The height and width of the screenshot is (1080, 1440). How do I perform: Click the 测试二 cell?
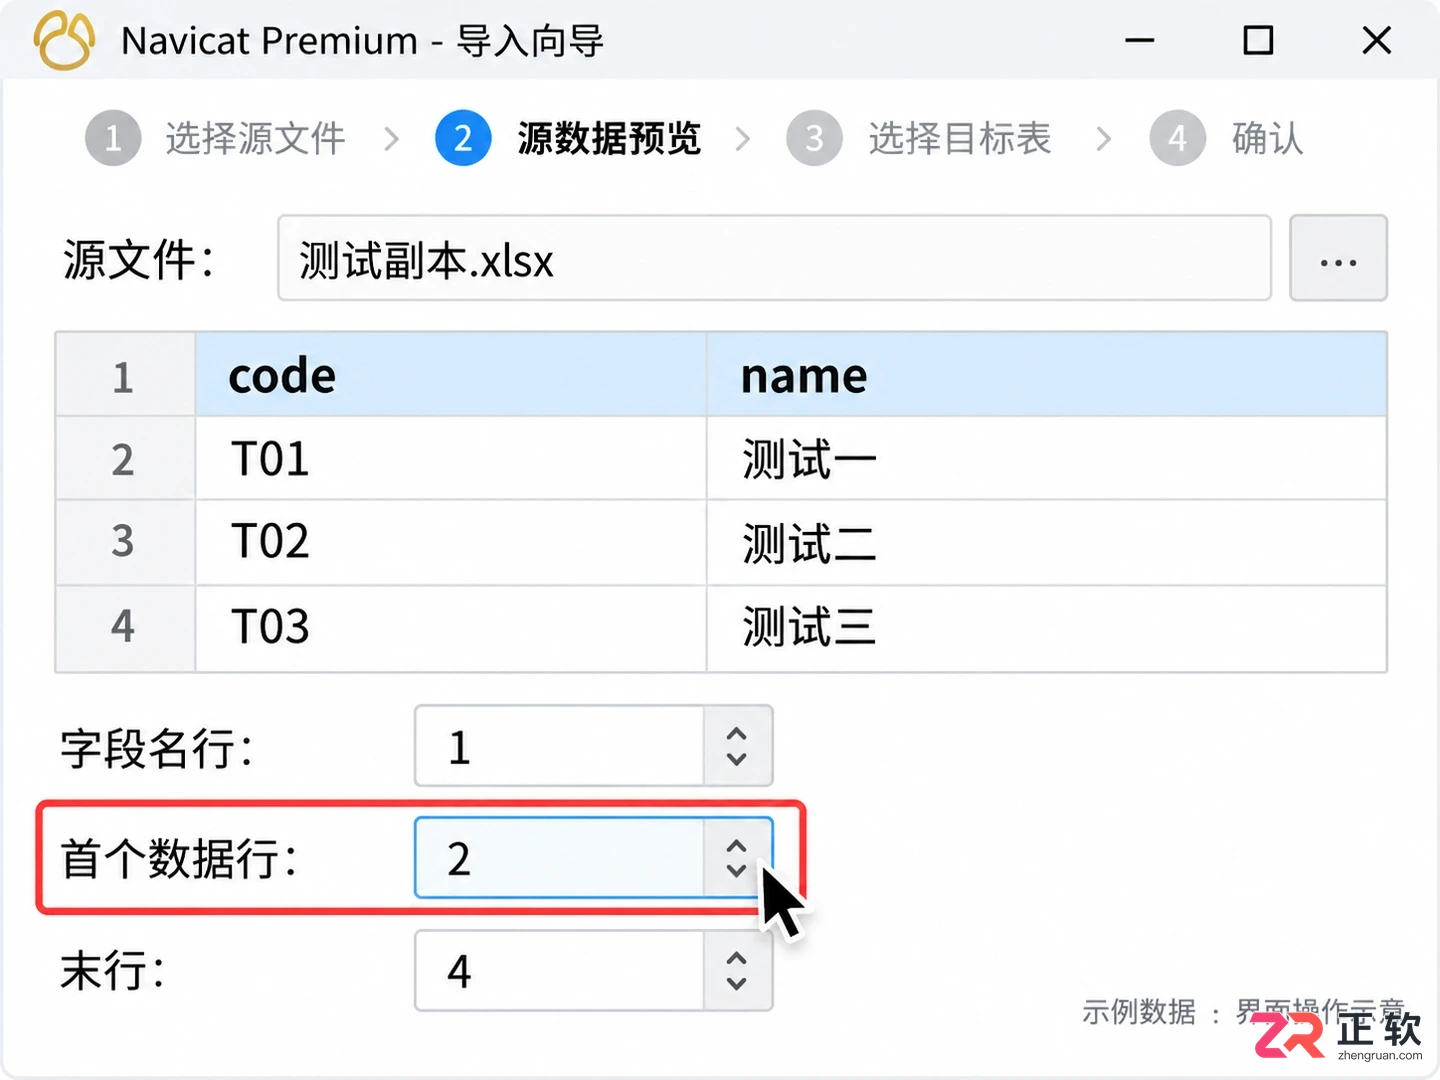pos(1047,542)
